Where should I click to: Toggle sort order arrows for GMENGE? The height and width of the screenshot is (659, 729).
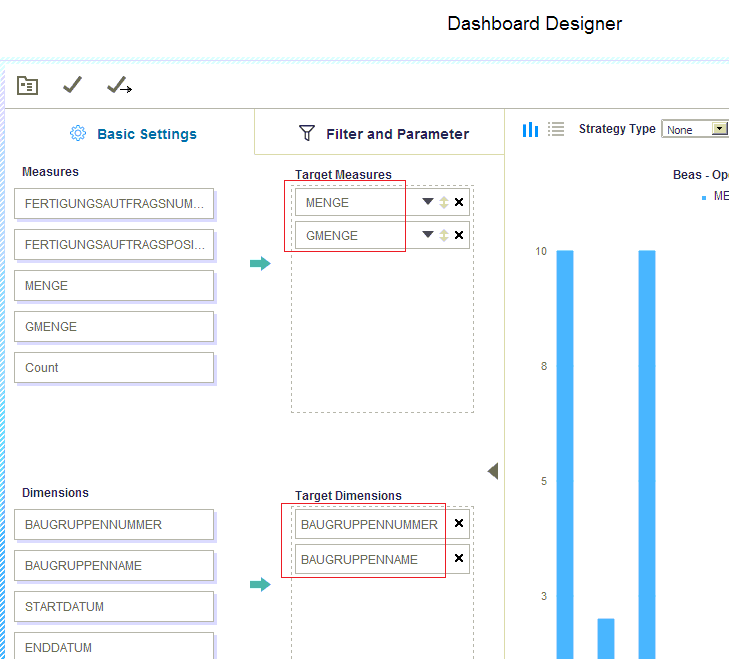[x=444, y=235]
